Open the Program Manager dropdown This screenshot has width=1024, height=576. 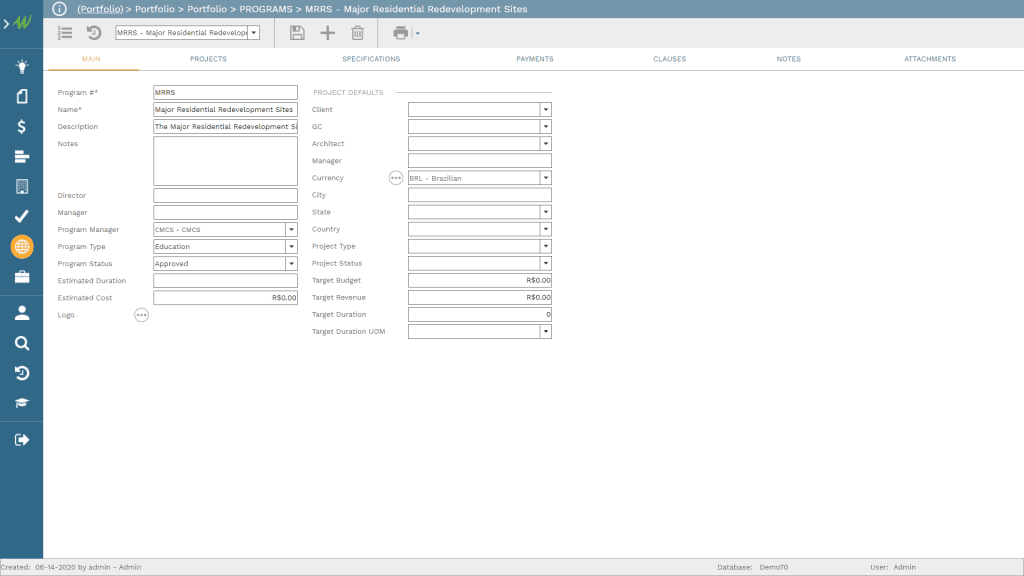pyautogui.click(x=291, y=229)
